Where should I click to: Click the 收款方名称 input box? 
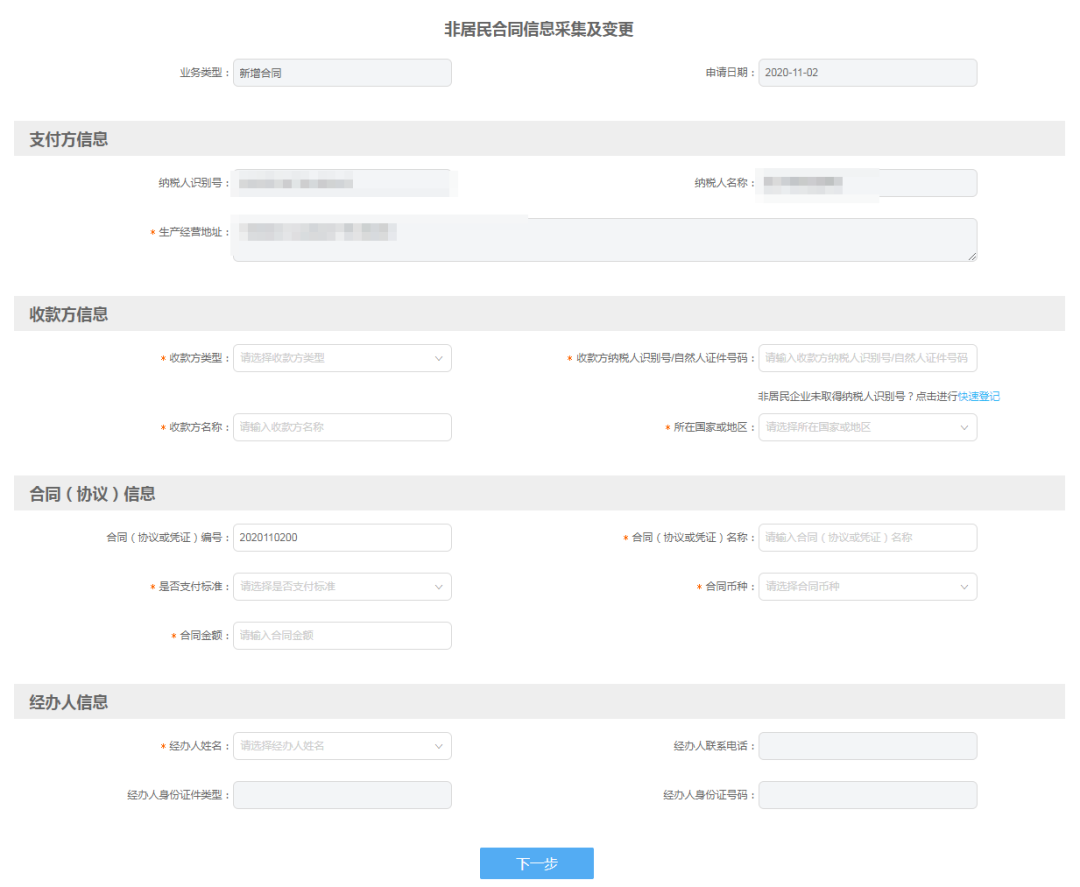[x=342, y=427]
